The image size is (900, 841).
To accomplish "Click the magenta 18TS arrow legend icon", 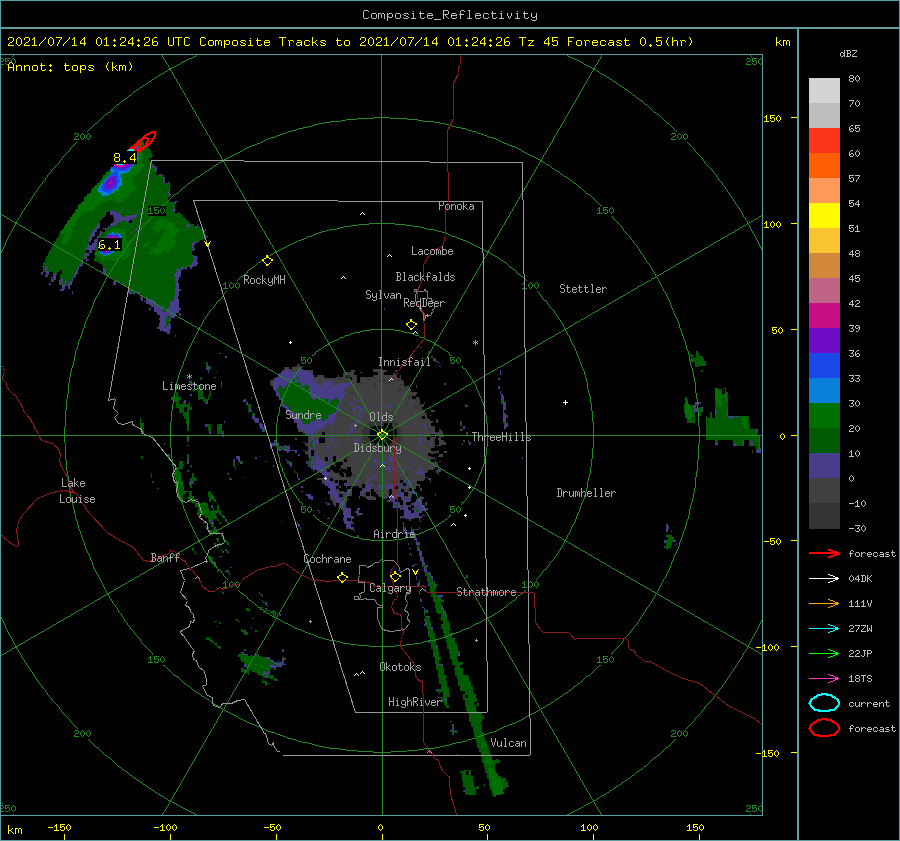I will pyautogui.click(x=824, y=679).
